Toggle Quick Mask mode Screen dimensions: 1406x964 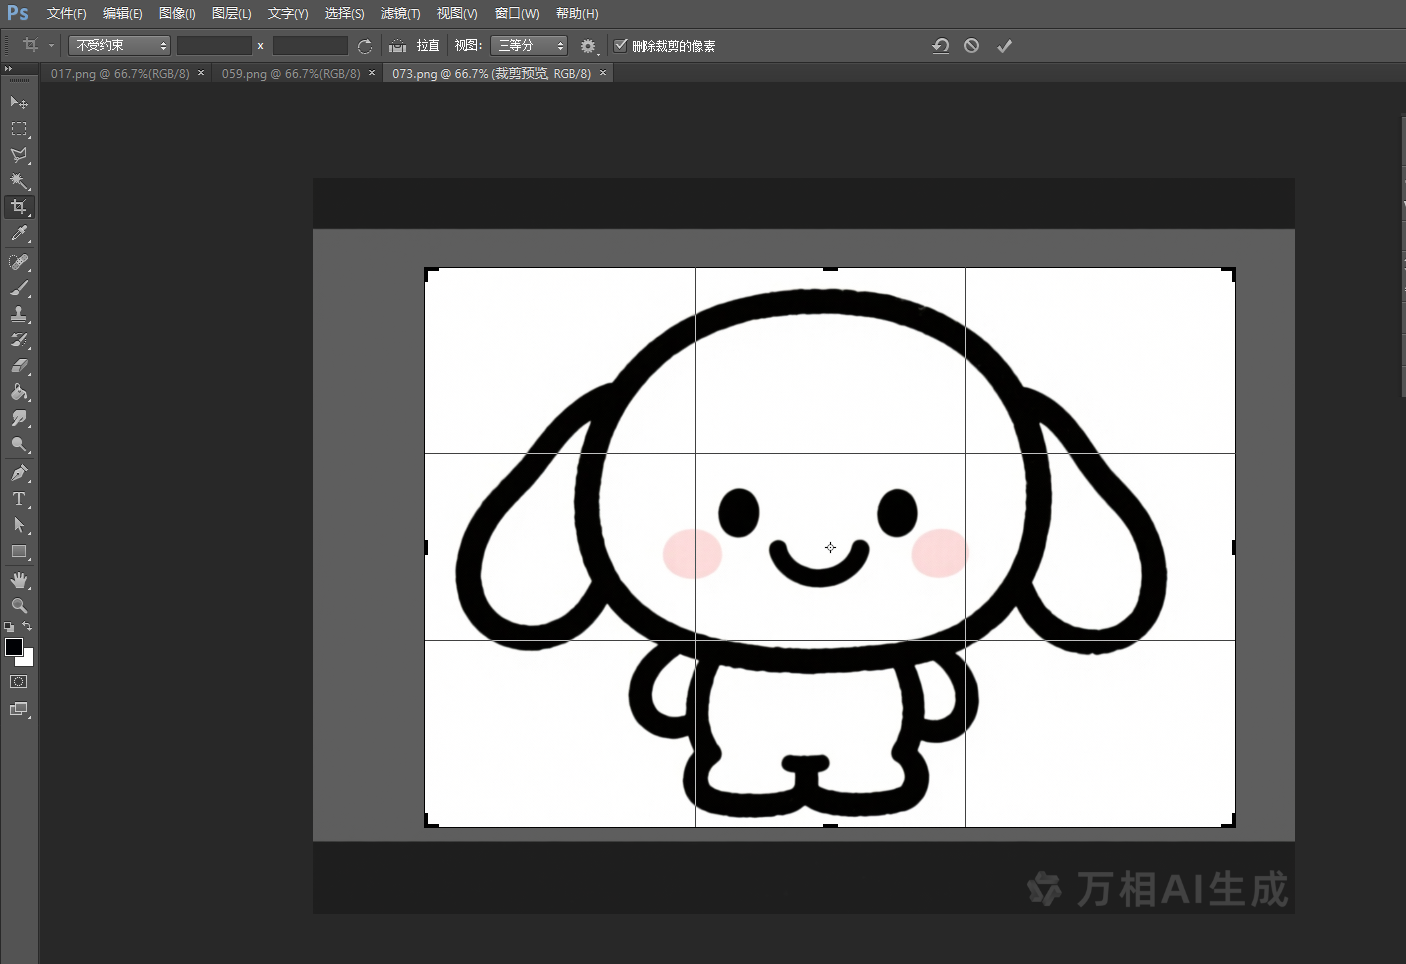[x=19, y=682]
